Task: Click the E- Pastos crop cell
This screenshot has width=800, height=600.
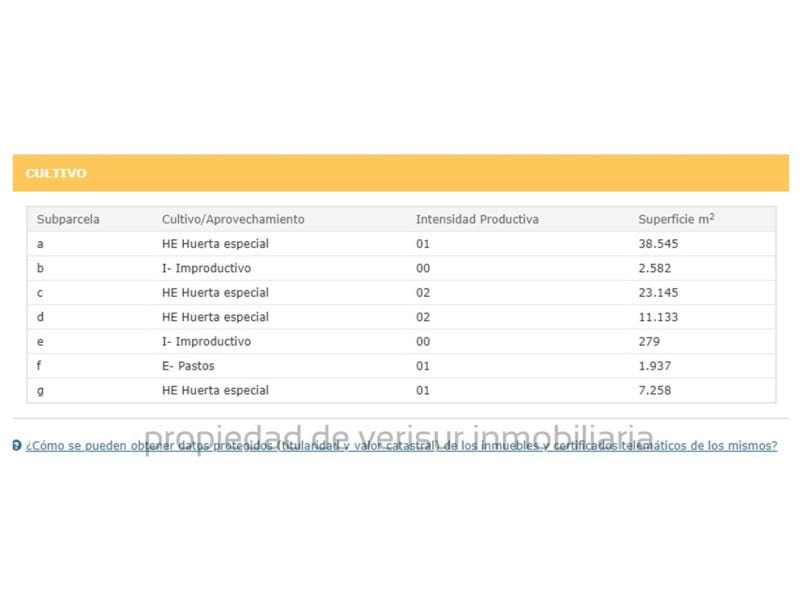Action: (x=188, y=366)
